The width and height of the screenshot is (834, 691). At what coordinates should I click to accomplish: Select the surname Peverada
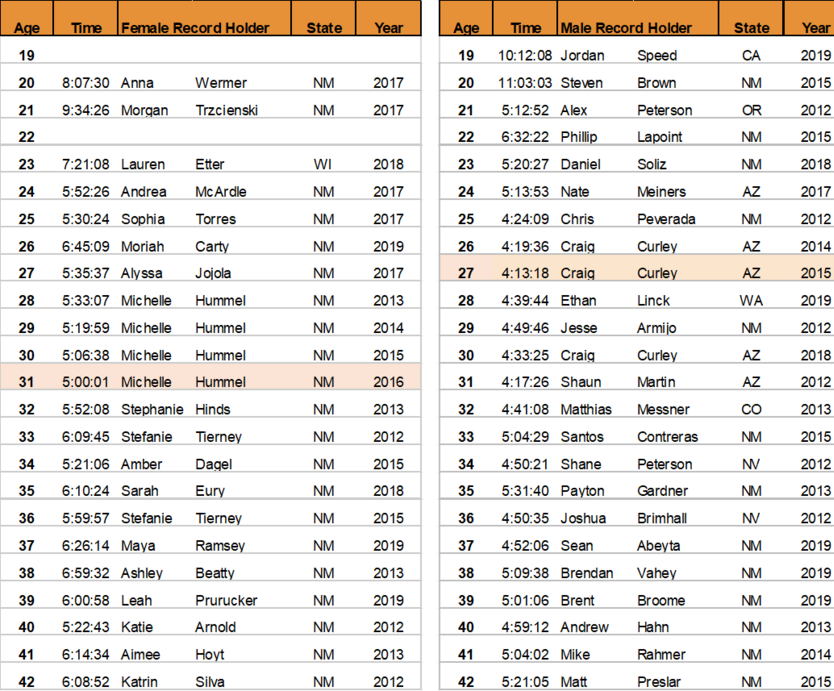point(666,219)
